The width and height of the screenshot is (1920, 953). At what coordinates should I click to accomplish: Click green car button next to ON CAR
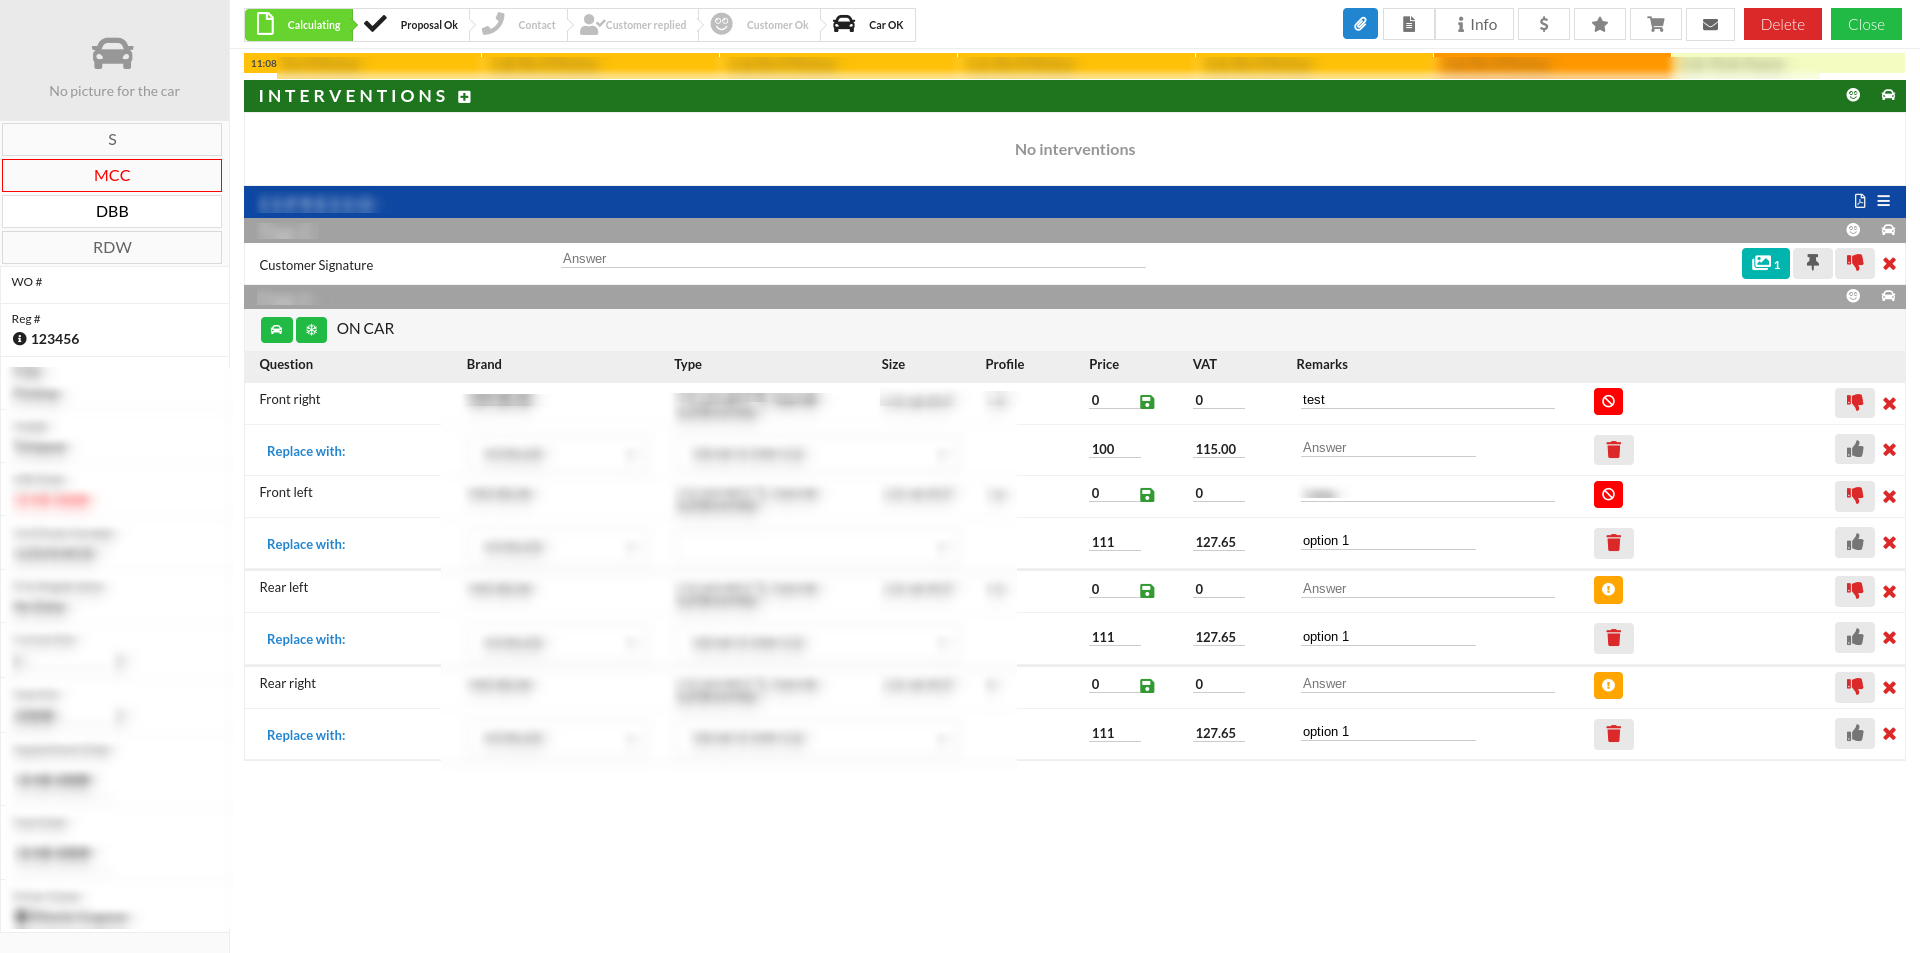(277, 329)
